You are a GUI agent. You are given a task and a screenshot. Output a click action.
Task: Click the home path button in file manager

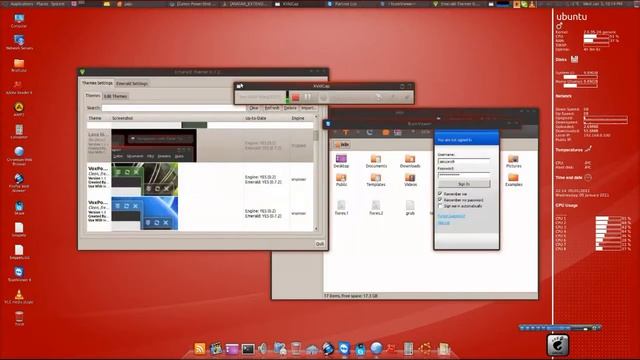click(x=342, y=144)
